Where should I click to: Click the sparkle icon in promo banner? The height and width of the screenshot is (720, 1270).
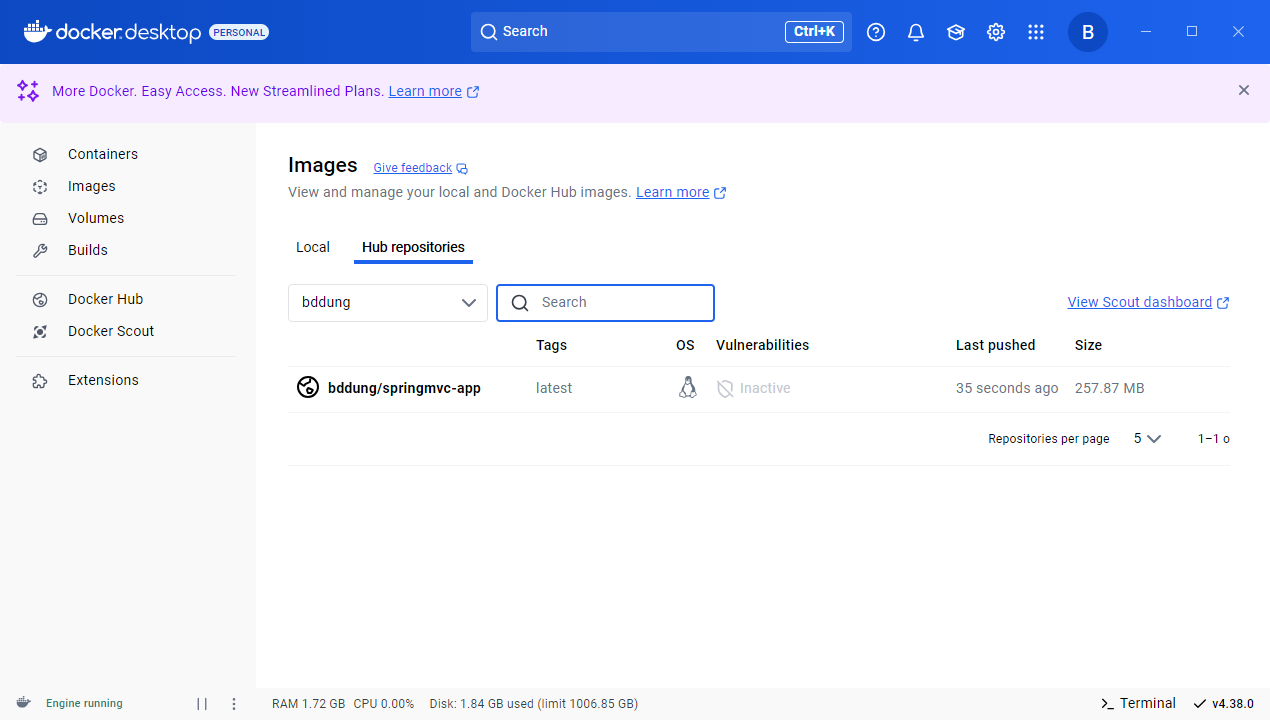(28, 91)
